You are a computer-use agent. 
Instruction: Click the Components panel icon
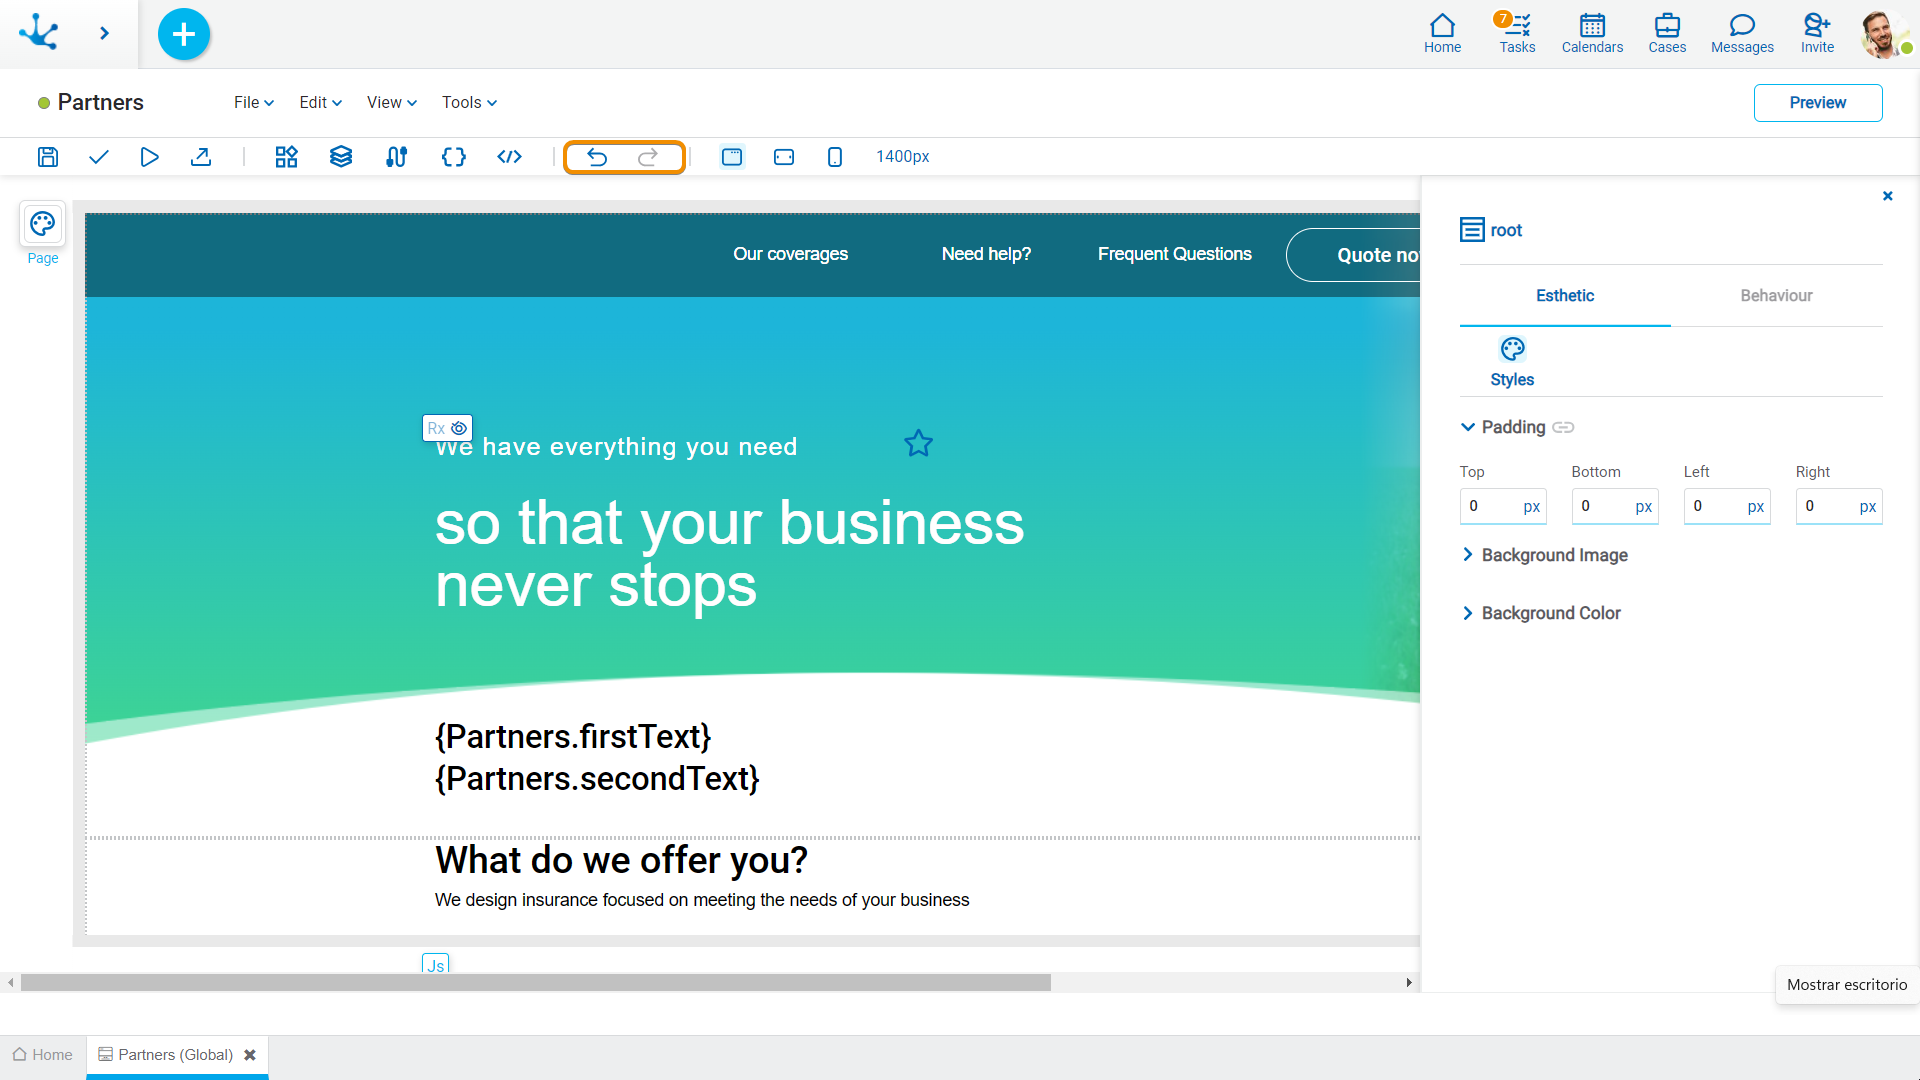tap(285, 157)
